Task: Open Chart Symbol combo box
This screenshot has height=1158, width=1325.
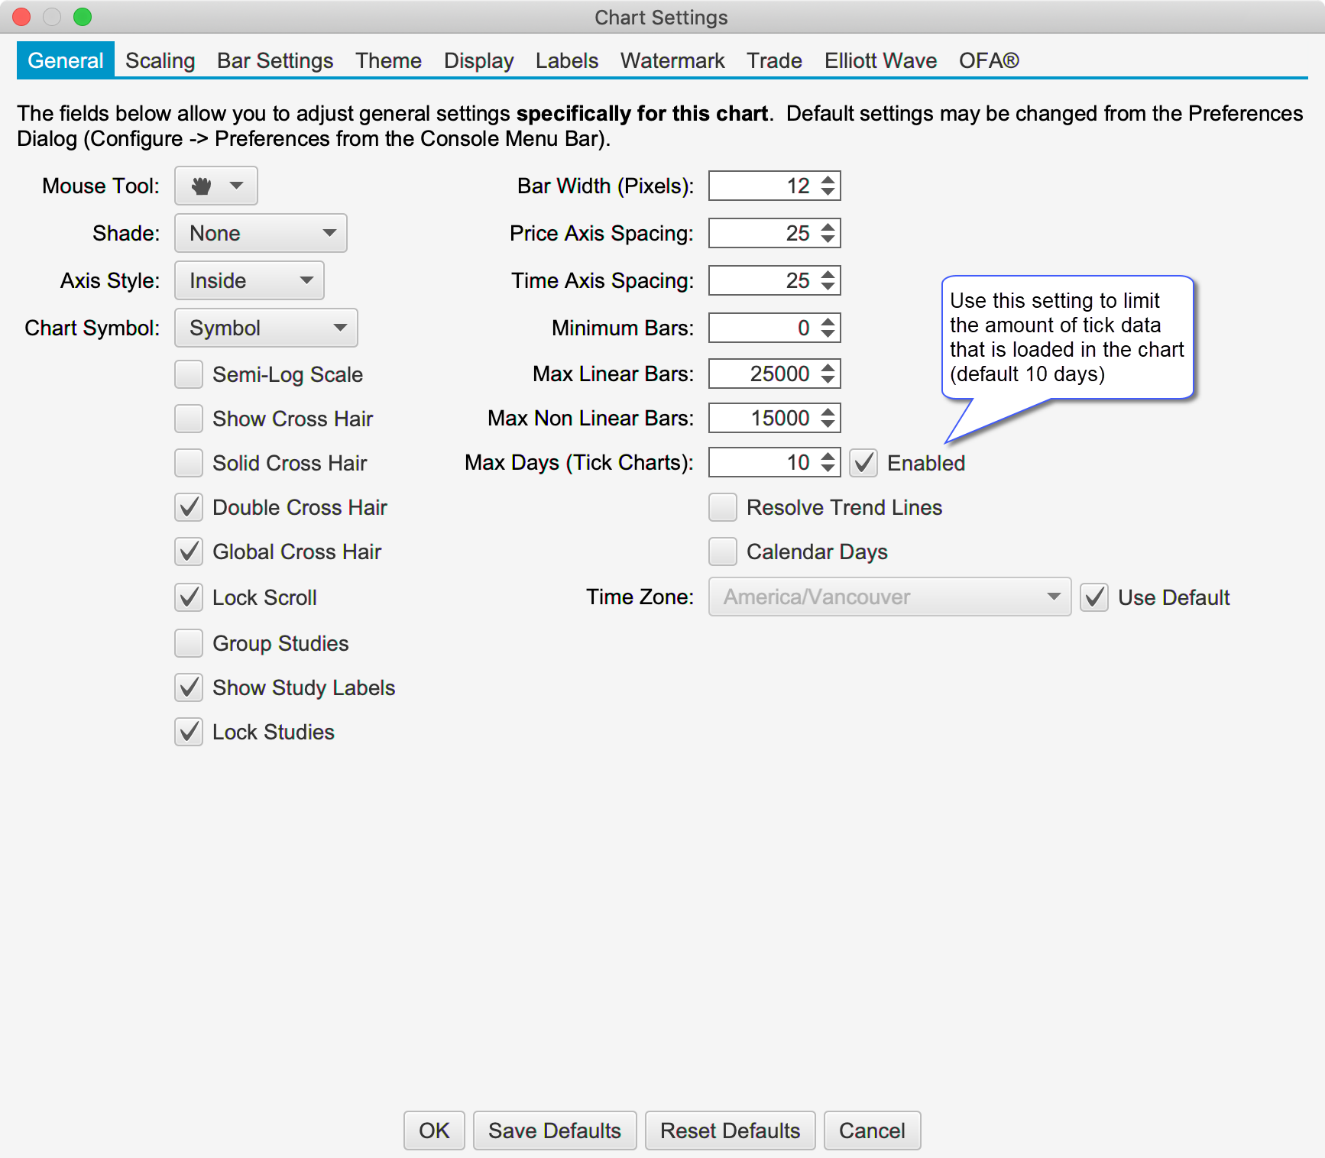Action: [266, 328]
